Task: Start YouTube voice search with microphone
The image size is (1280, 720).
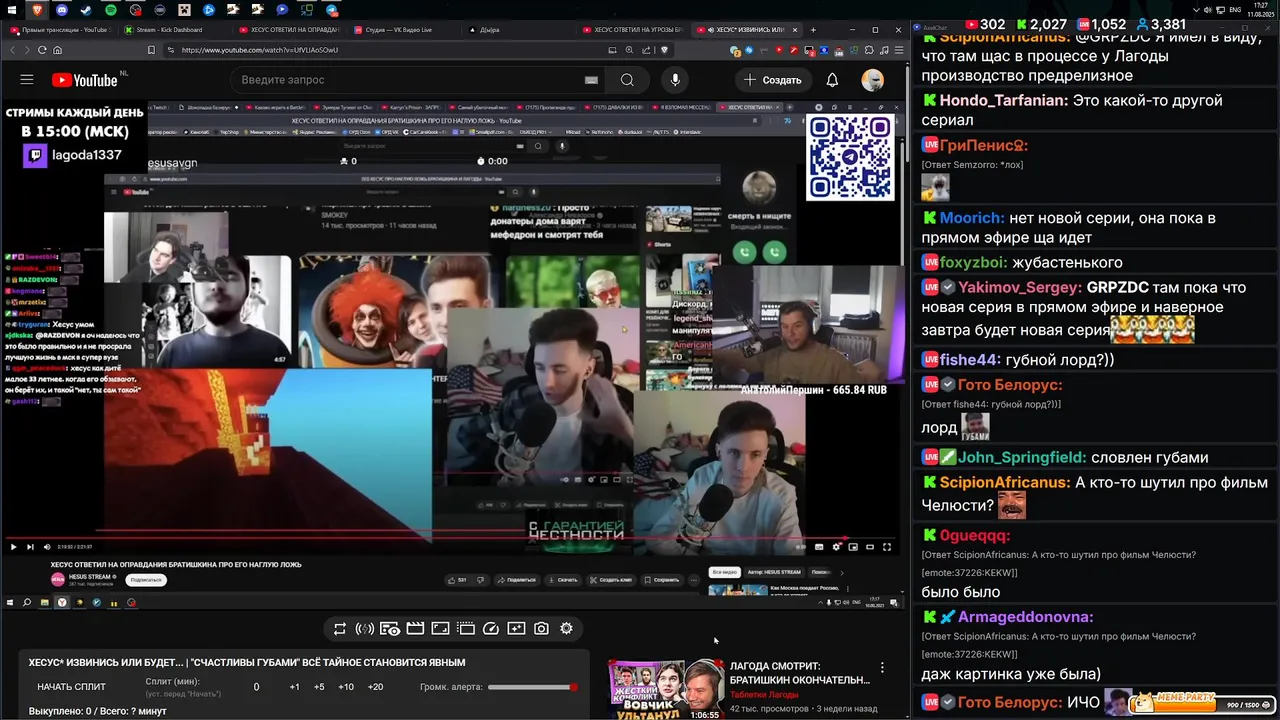Action: (x=675, y=80)
